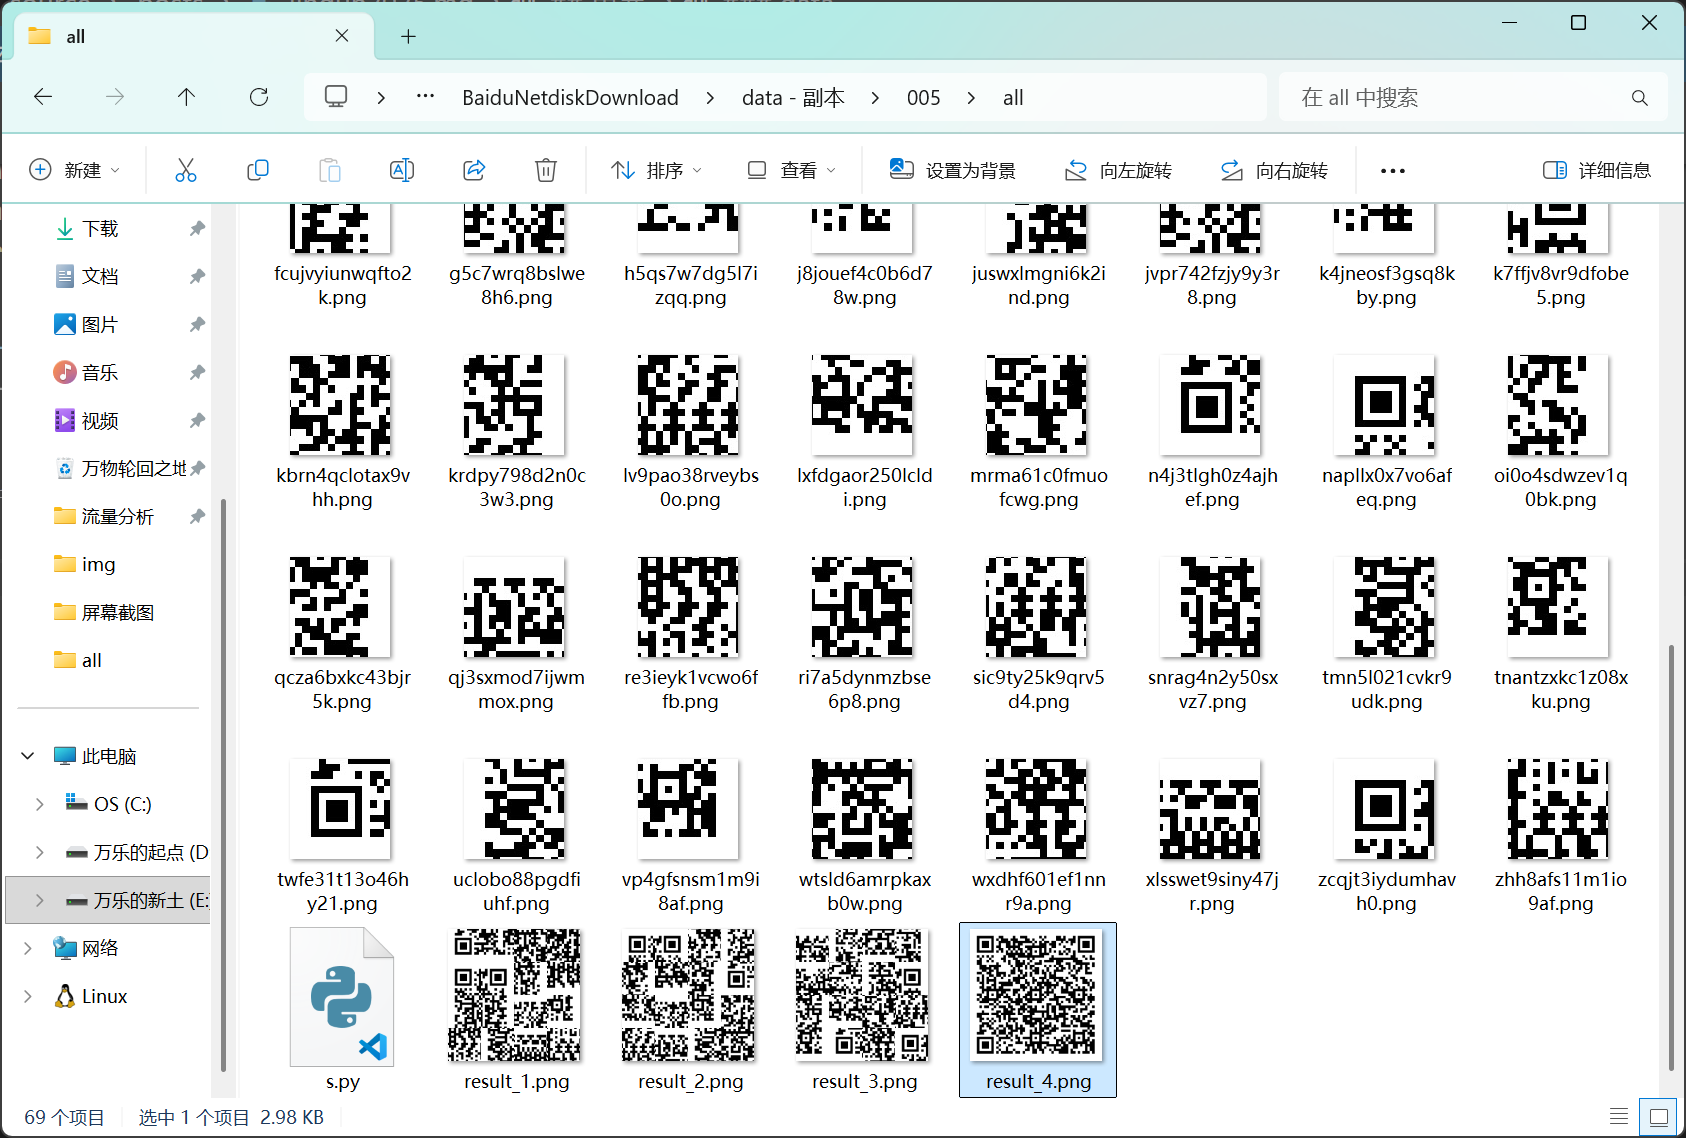Toggle the 详细信息 details pane

point(1597,170)
